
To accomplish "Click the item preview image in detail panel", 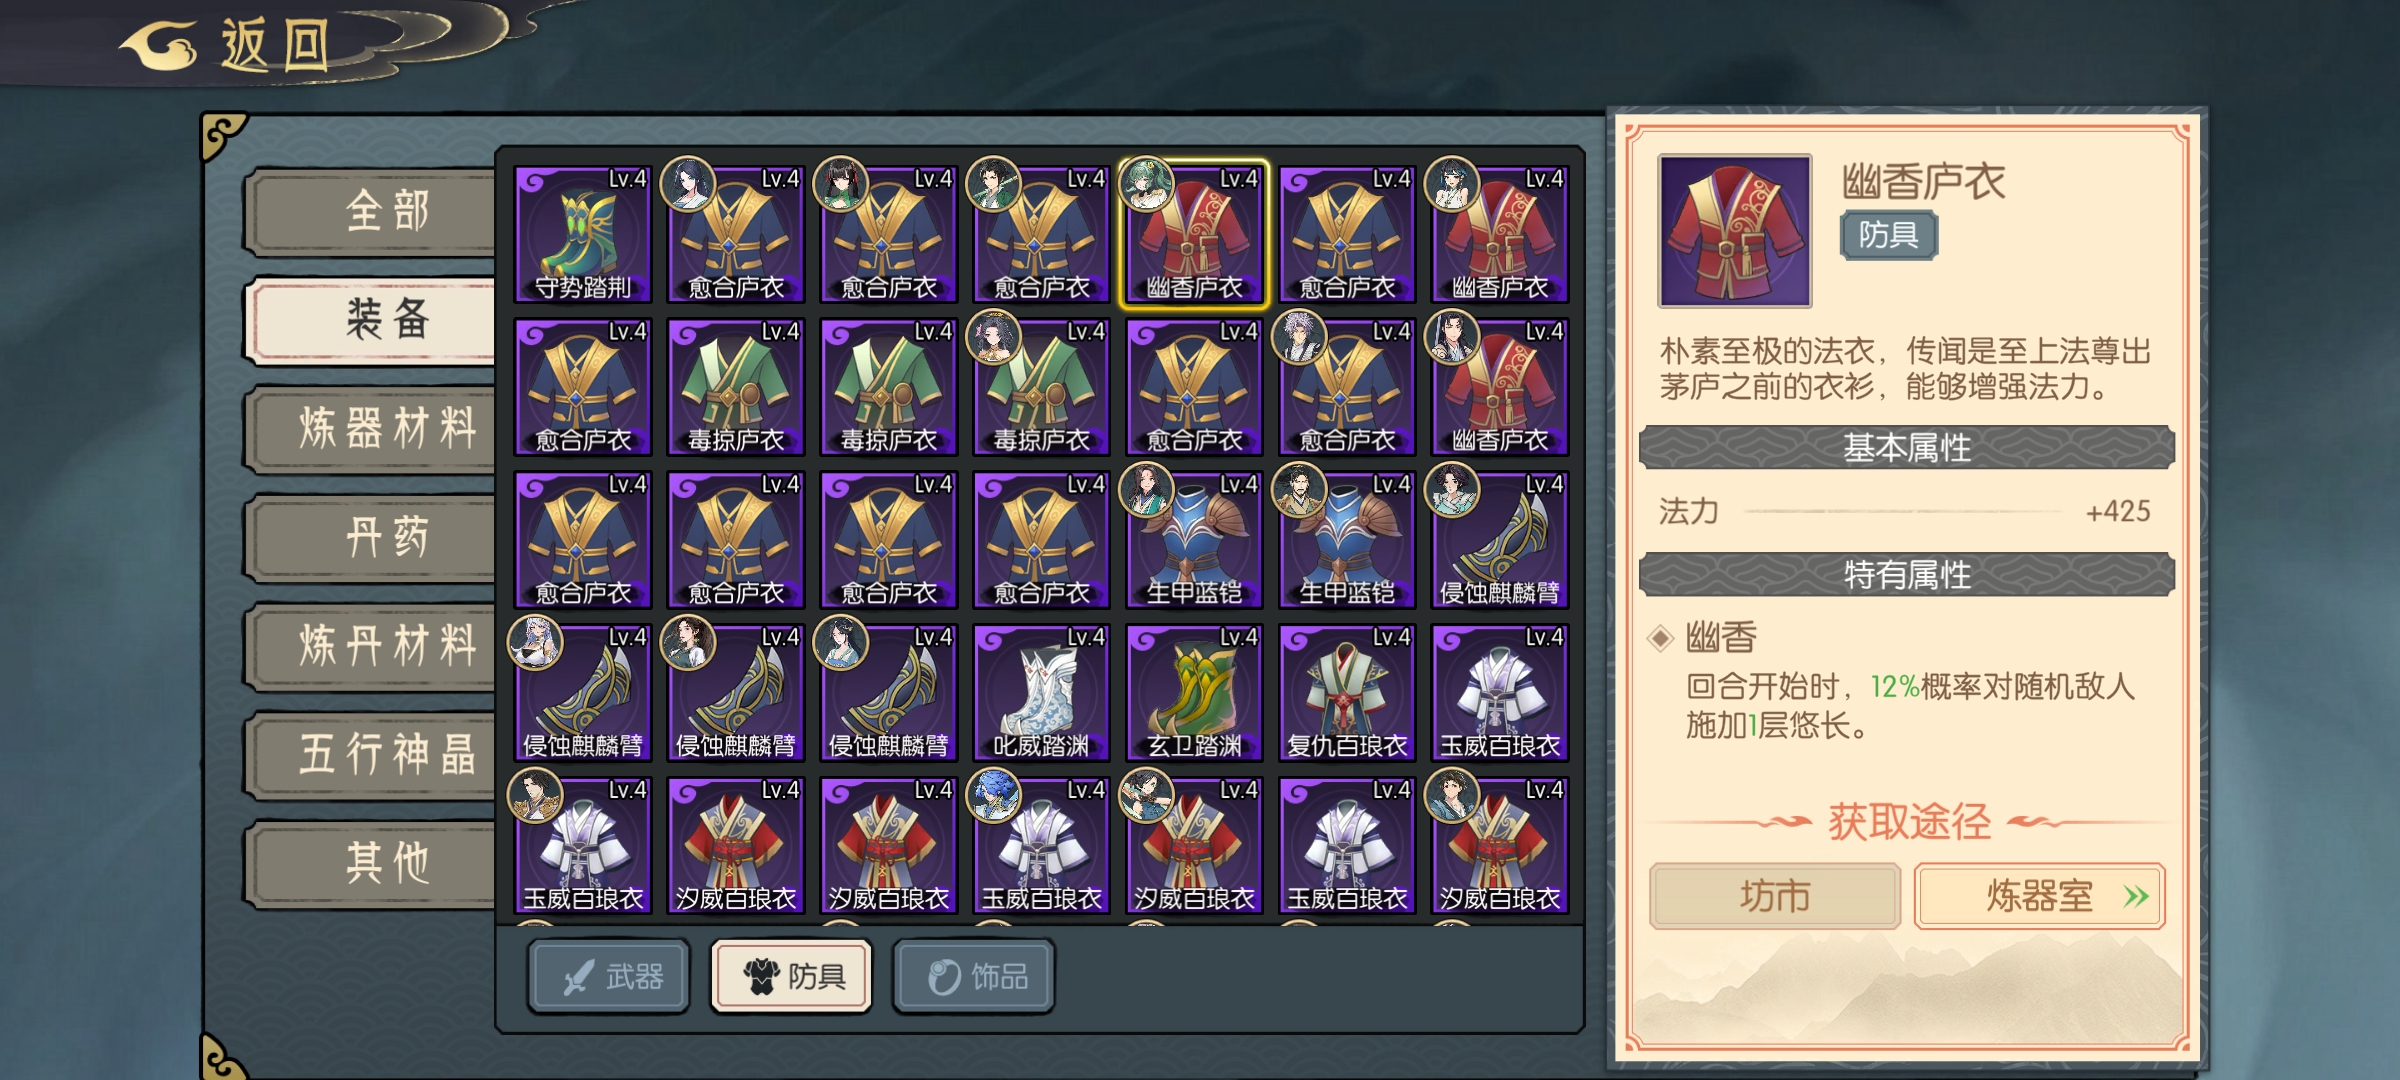I will click(1735, 230).
